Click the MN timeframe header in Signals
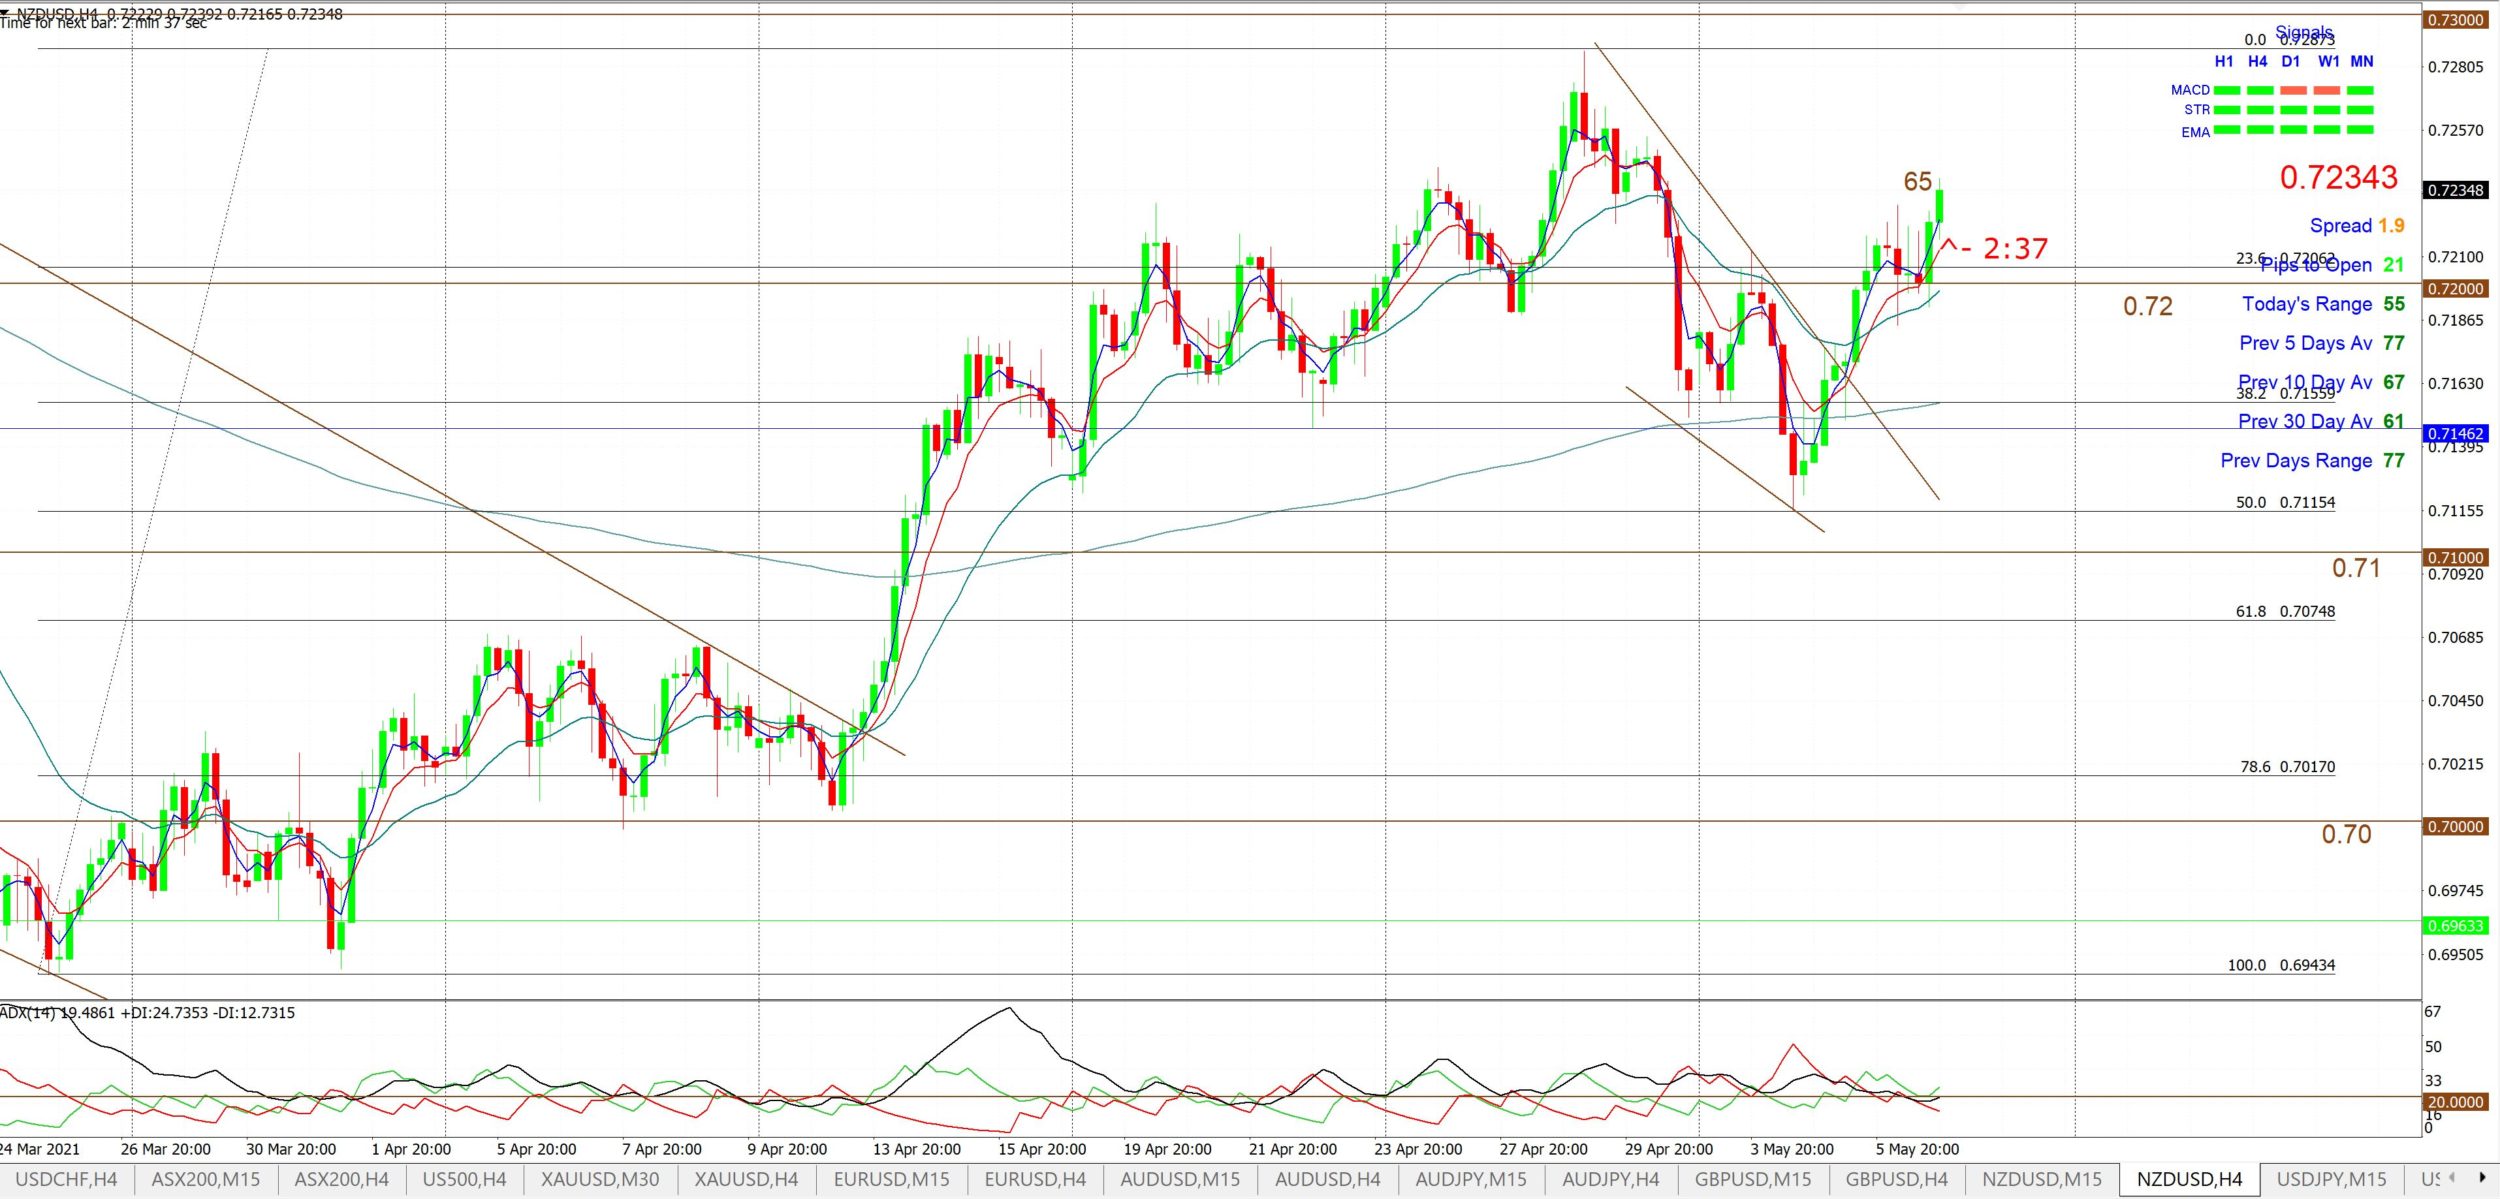This screenshot has width=2500, height=1199. coord(2362,61)
